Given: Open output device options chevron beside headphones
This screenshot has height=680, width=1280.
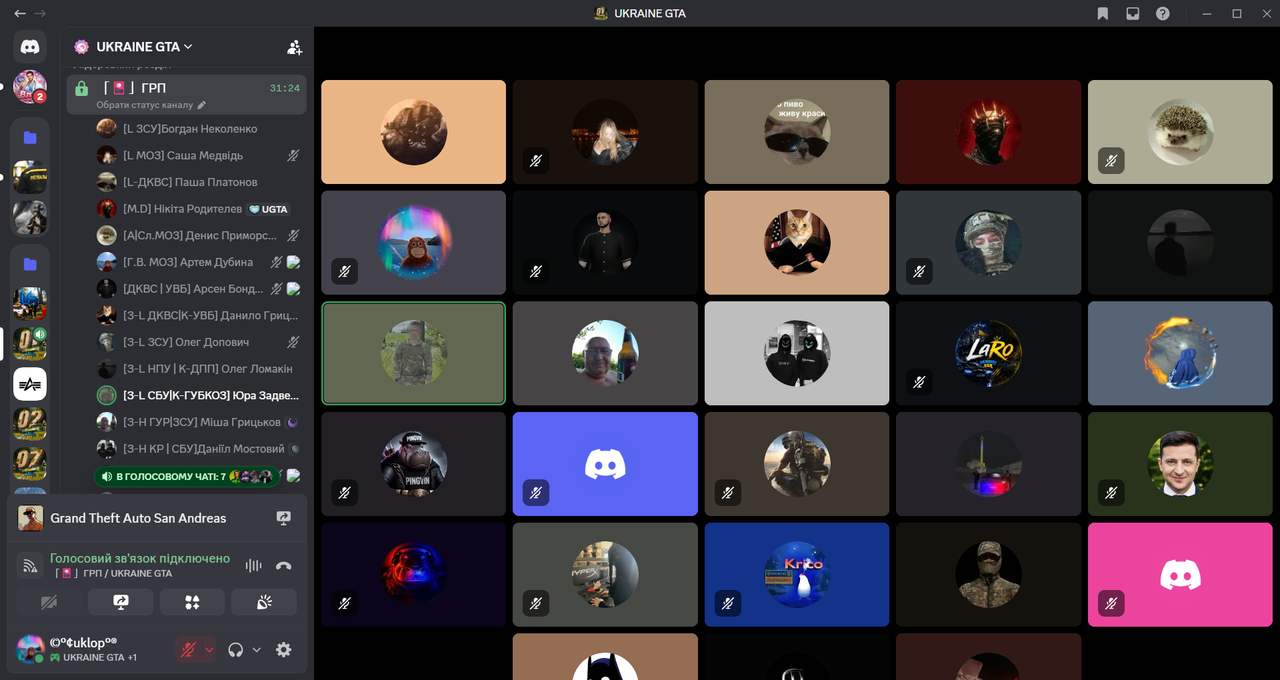Looking at the screenshot, I should (x=256, y=649).
